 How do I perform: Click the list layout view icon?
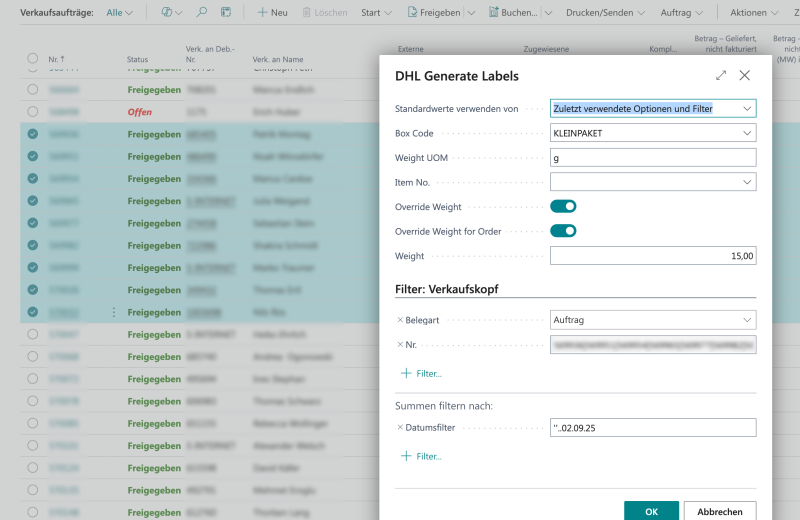226,12
